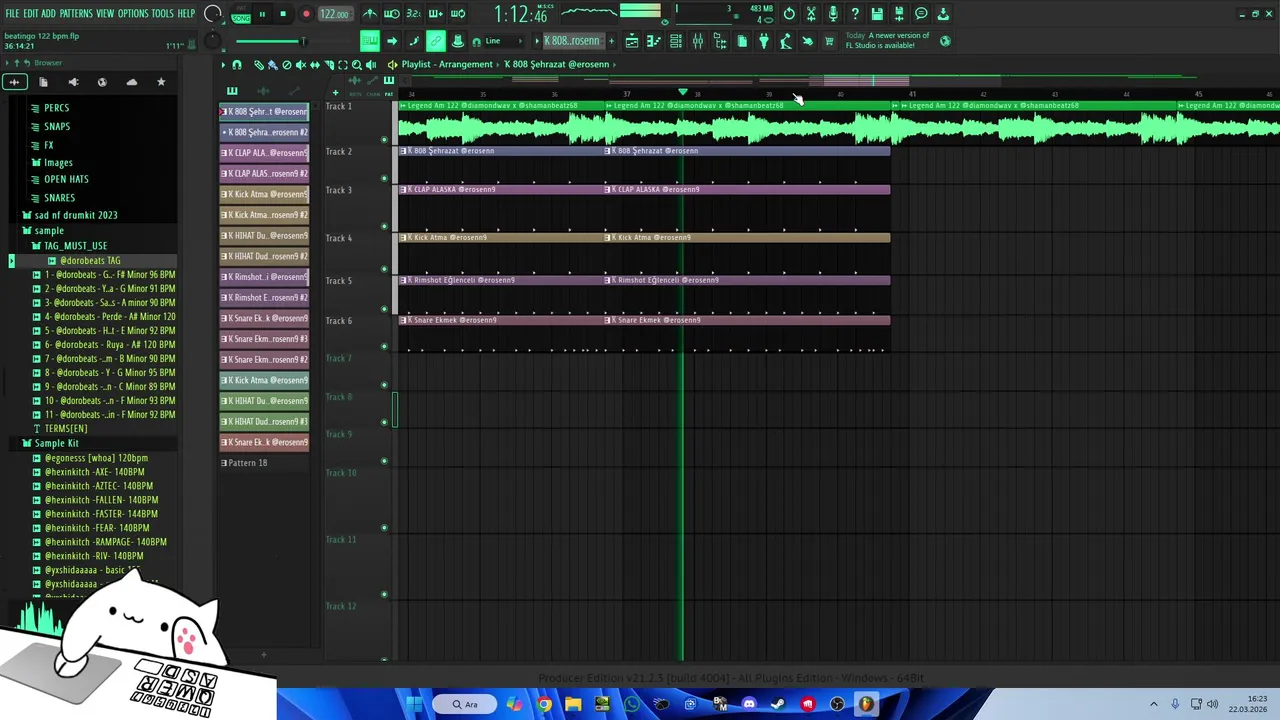1280x720 pixels.
Task: Open the Playlist view button
Action: (632, 41)
